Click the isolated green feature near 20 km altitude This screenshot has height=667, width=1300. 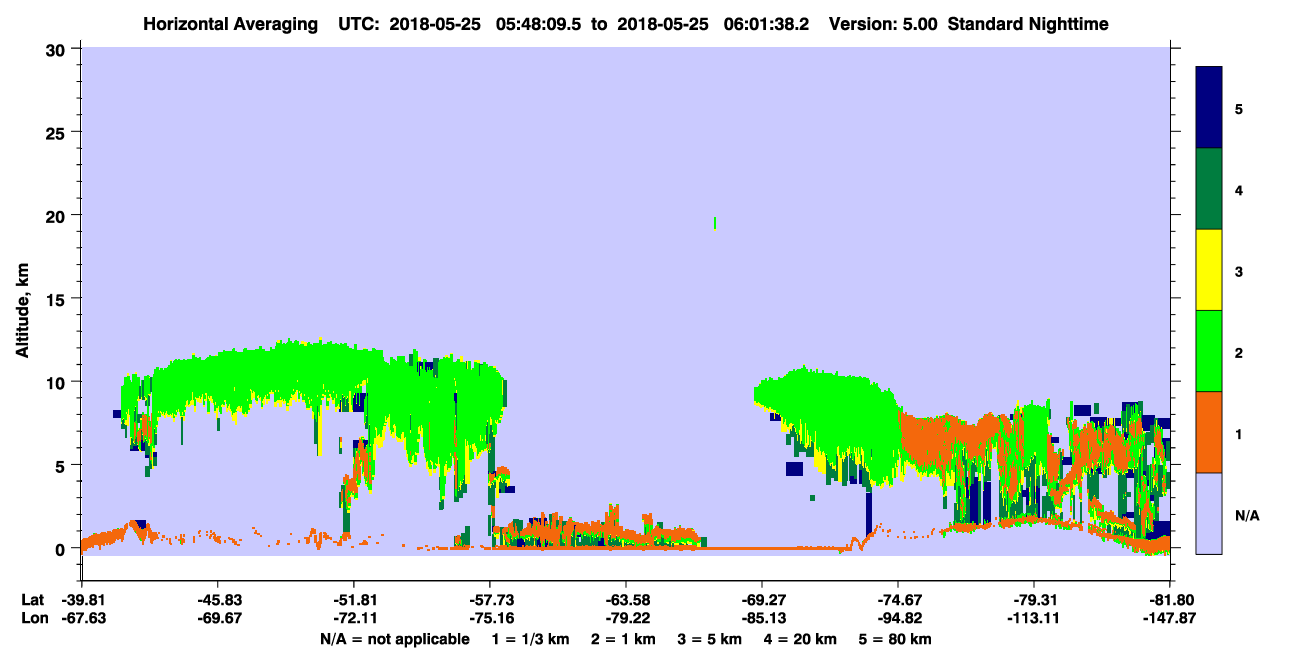[714, 223]
